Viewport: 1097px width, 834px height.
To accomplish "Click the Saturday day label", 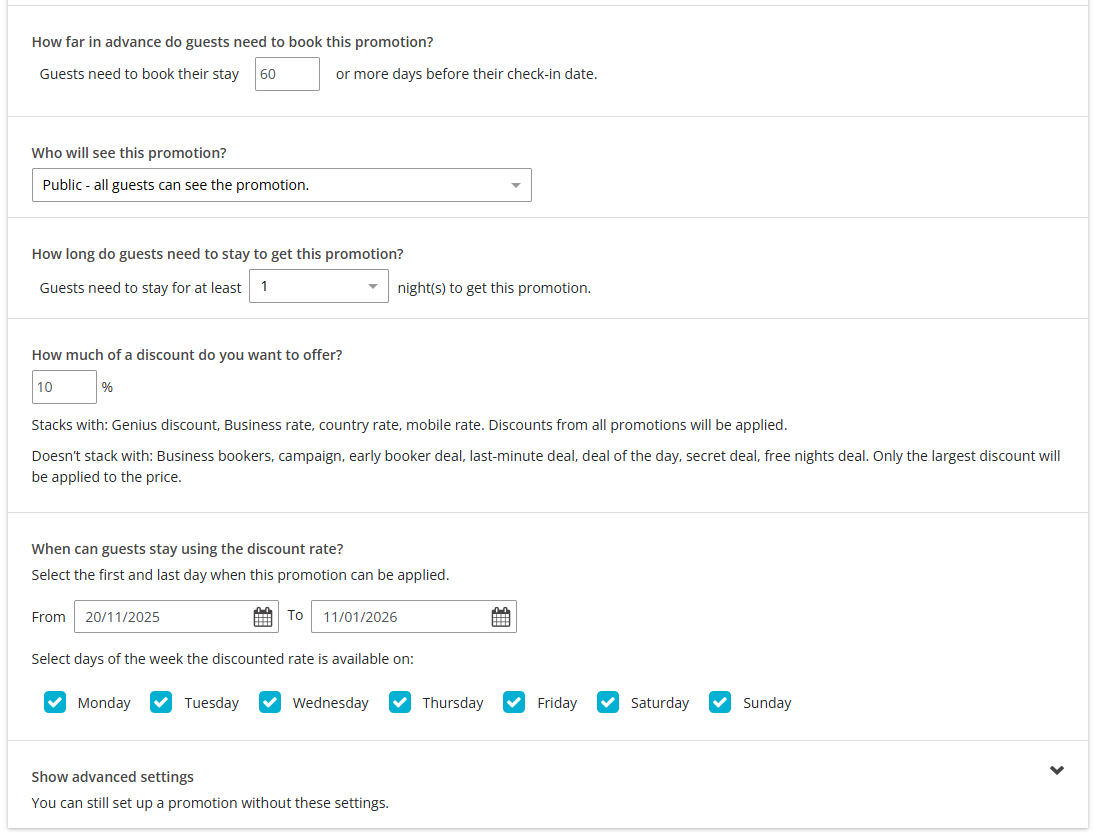I will (660, 703).
